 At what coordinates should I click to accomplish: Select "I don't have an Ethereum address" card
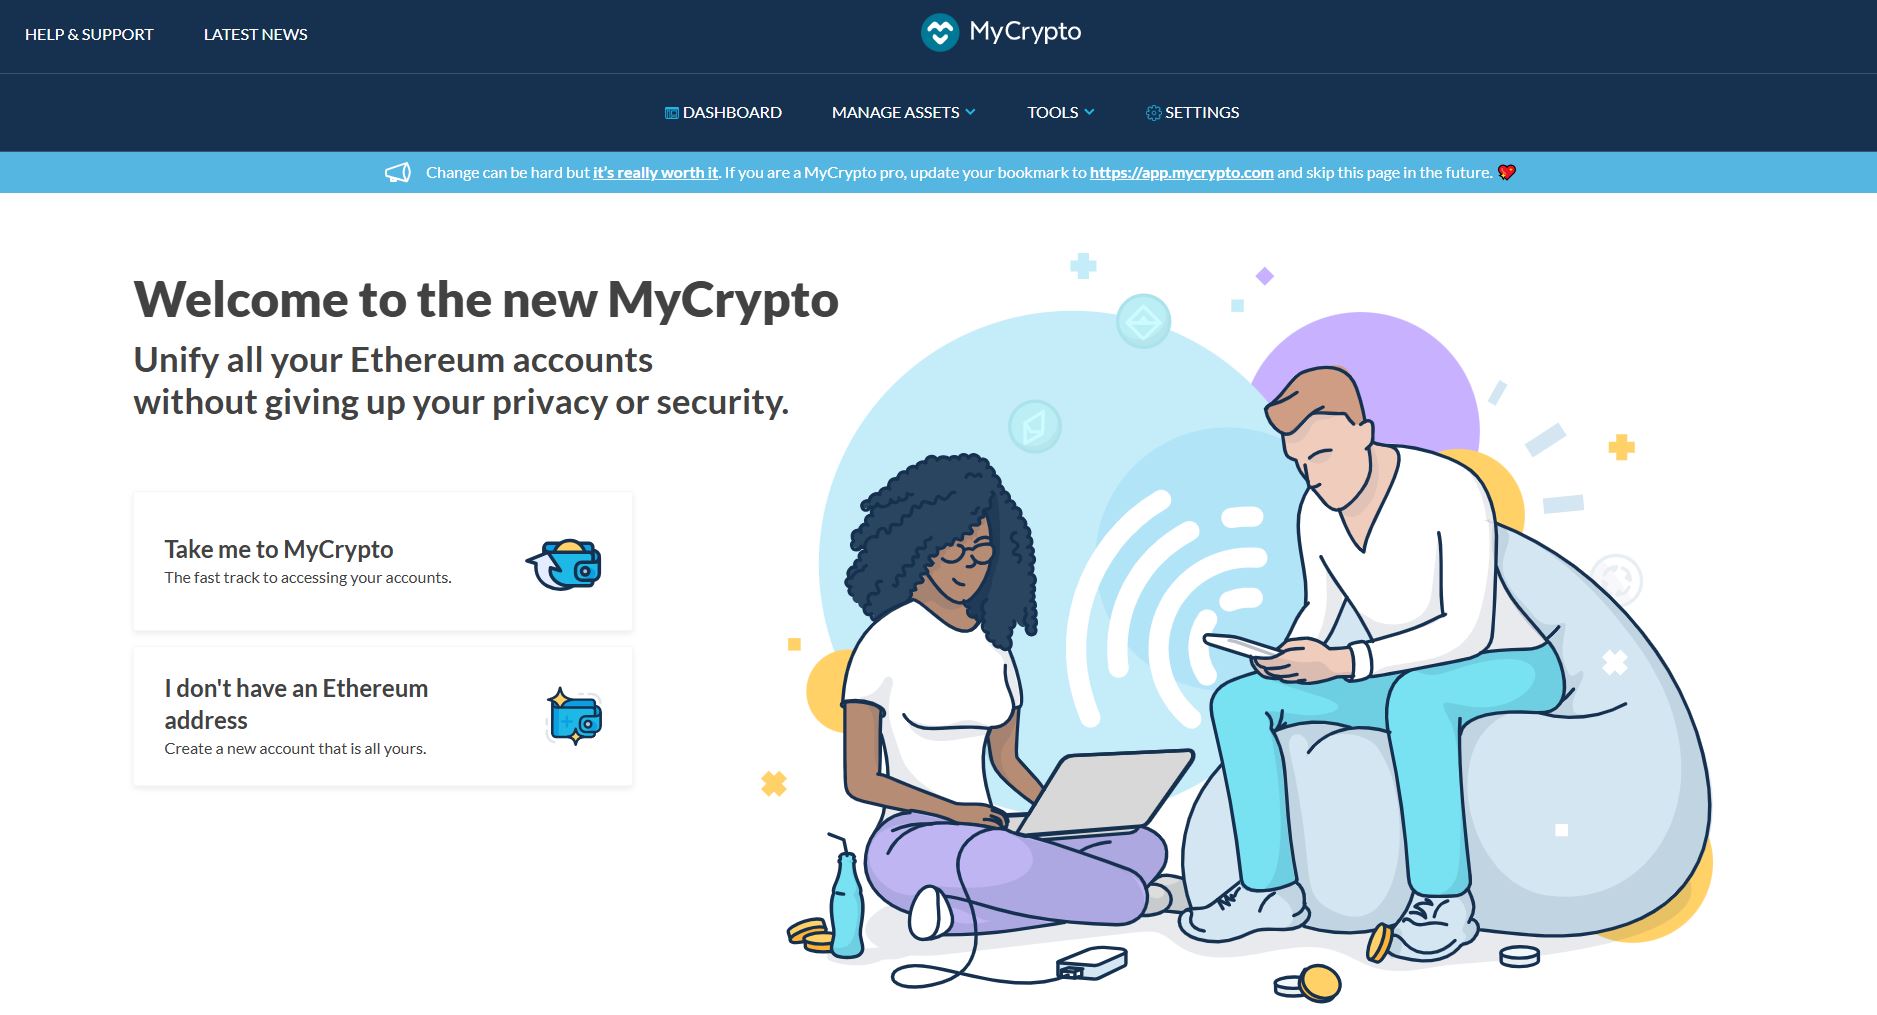click(383, 716)
